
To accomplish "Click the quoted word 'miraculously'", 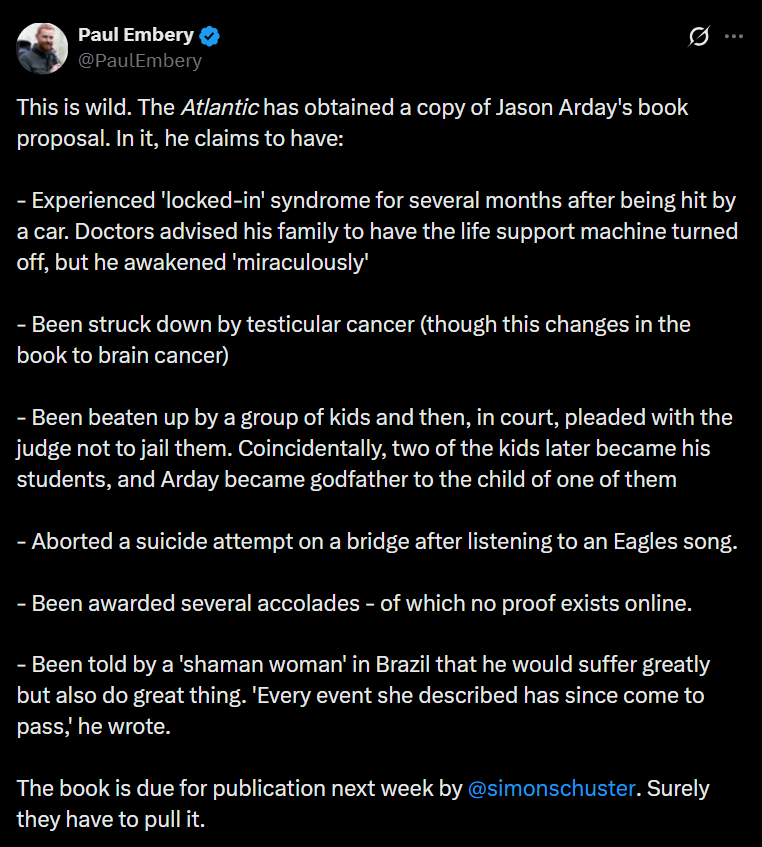I will click(300, 263).
